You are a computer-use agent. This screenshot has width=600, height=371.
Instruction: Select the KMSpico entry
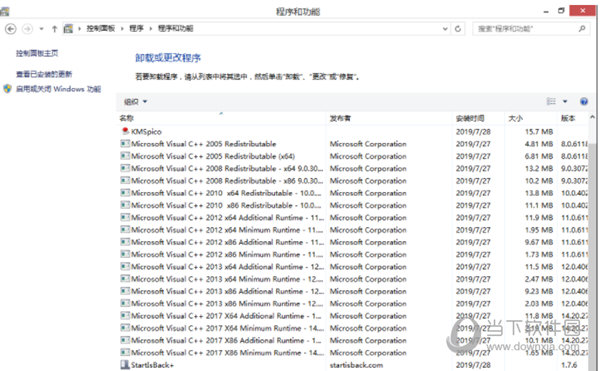(146, 132)
